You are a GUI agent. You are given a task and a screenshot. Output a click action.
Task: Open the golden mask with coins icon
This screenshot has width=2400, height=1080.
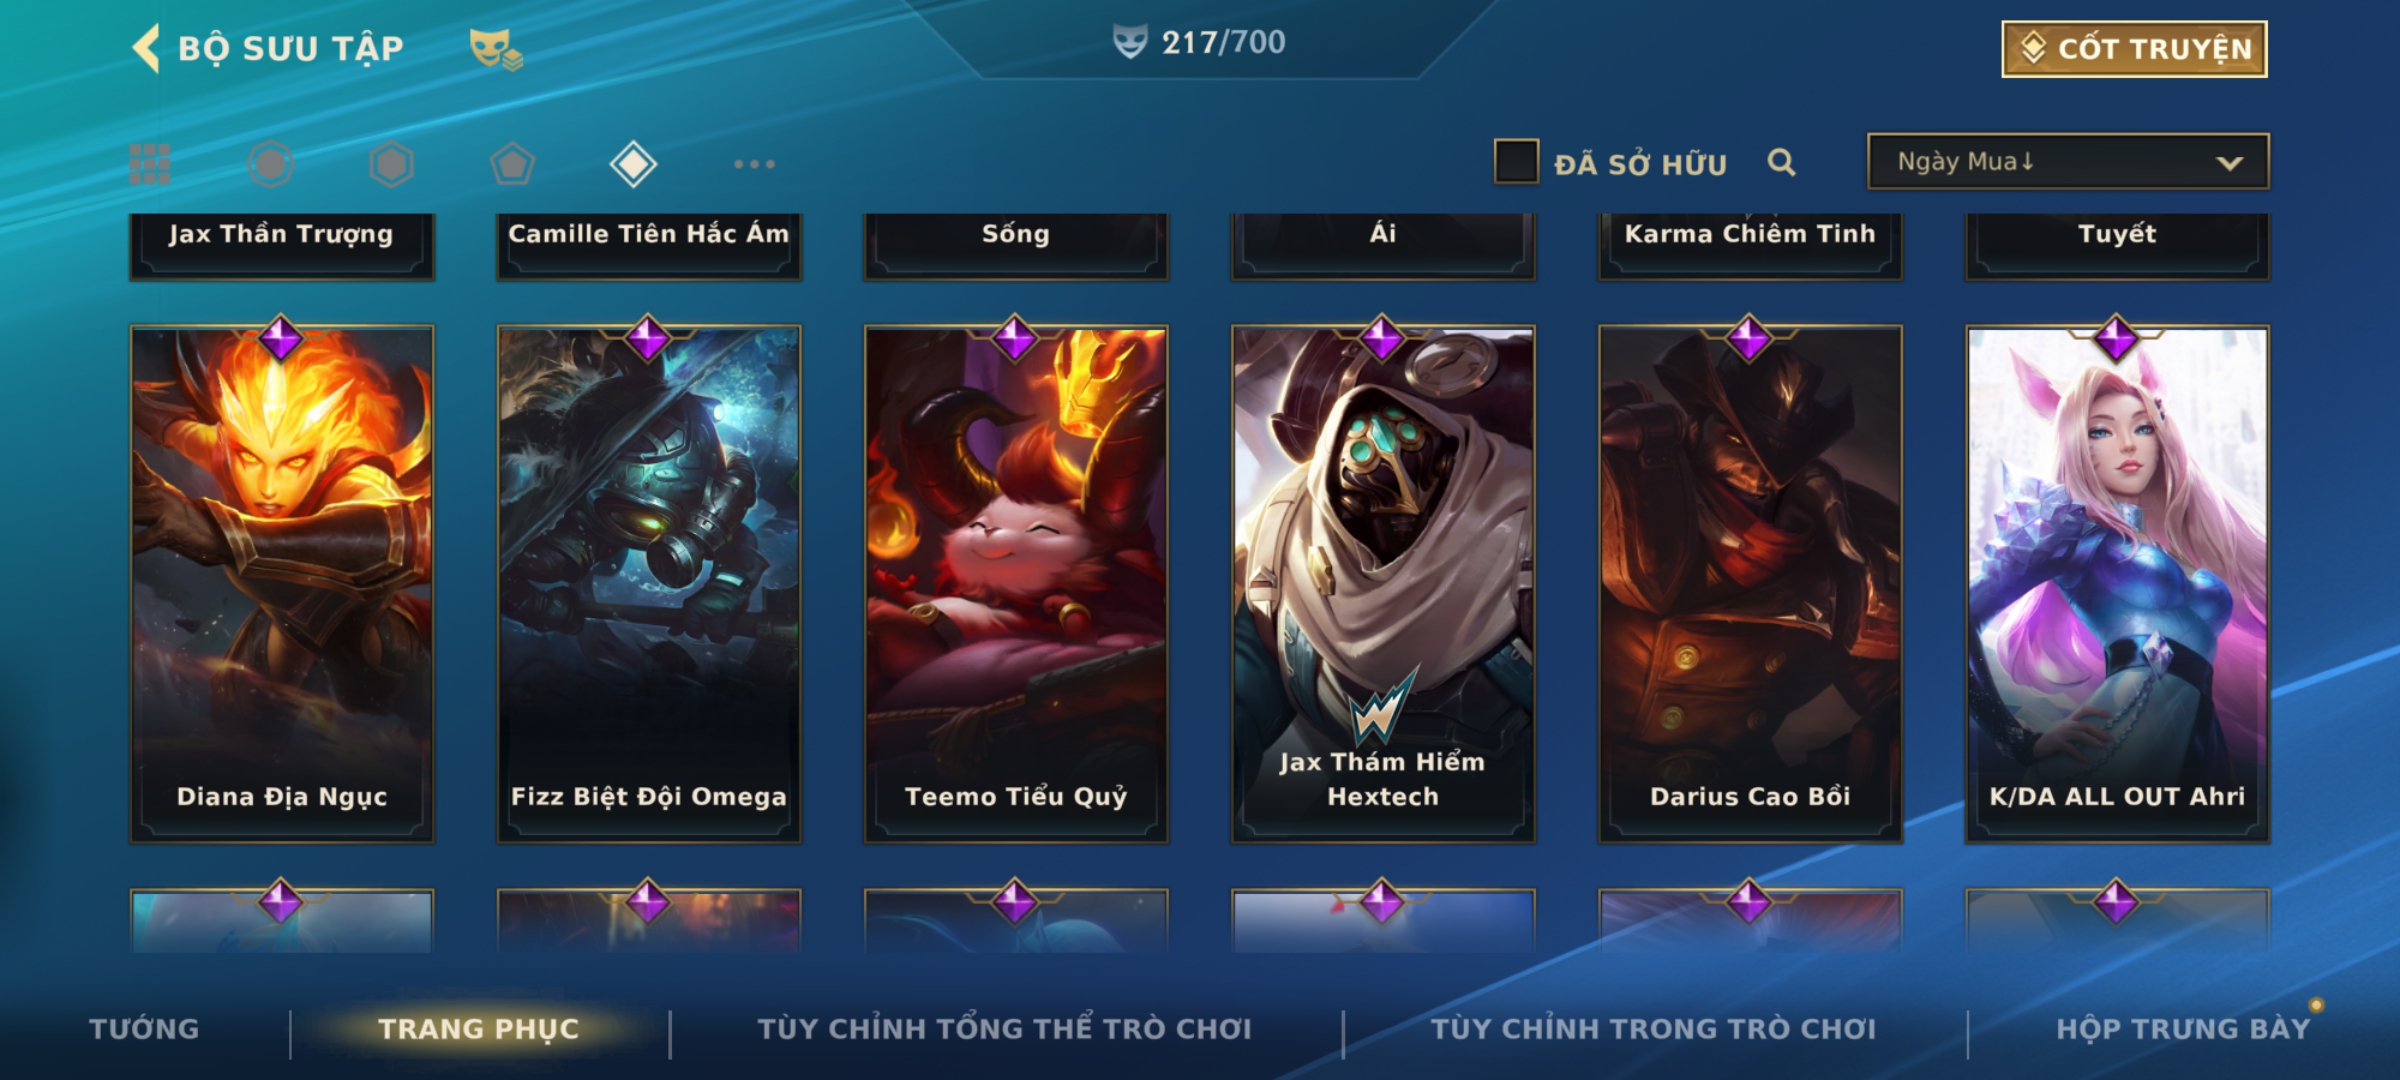click(496, 48)
